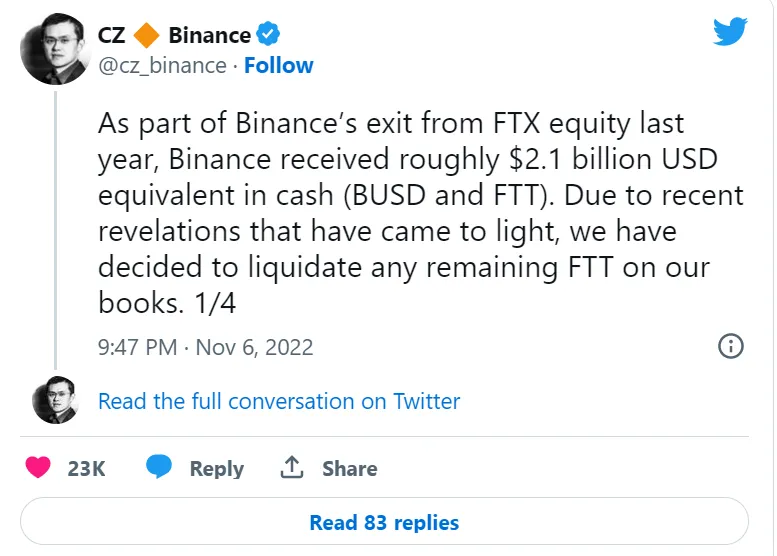Click the Reply text label
Image resolution: width=777 pixels, height=556 pixels.
tap(217, 468)
